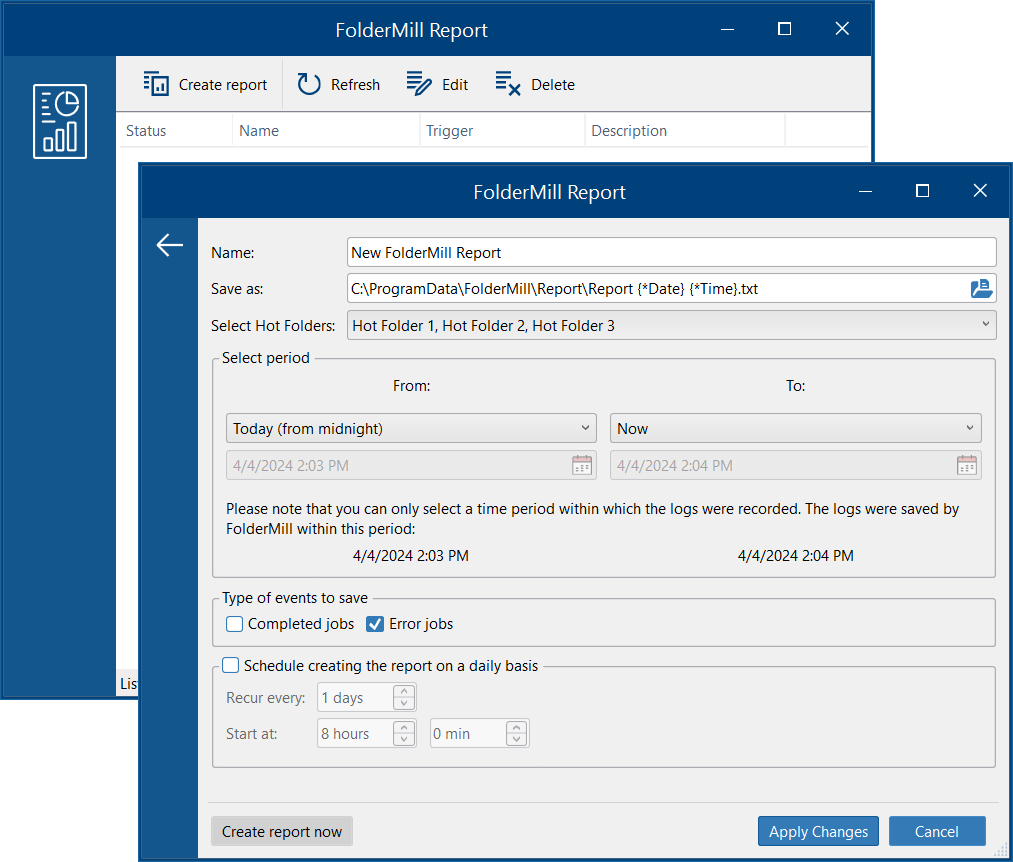Open the browse folder icon in Save as
The height and width of the screenshot is (862, 1013).
tap(981, 288)
